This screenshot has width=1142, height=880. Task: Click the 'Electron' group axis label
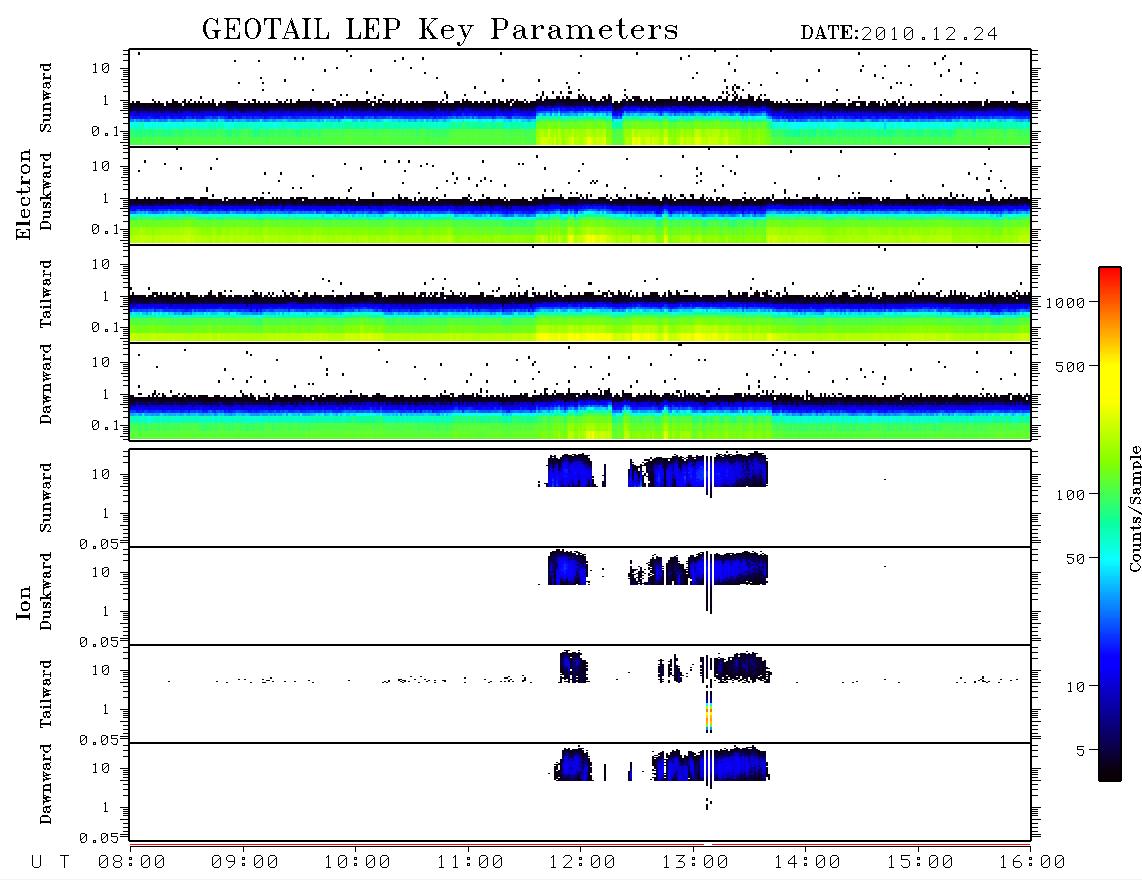coord(23,195)
